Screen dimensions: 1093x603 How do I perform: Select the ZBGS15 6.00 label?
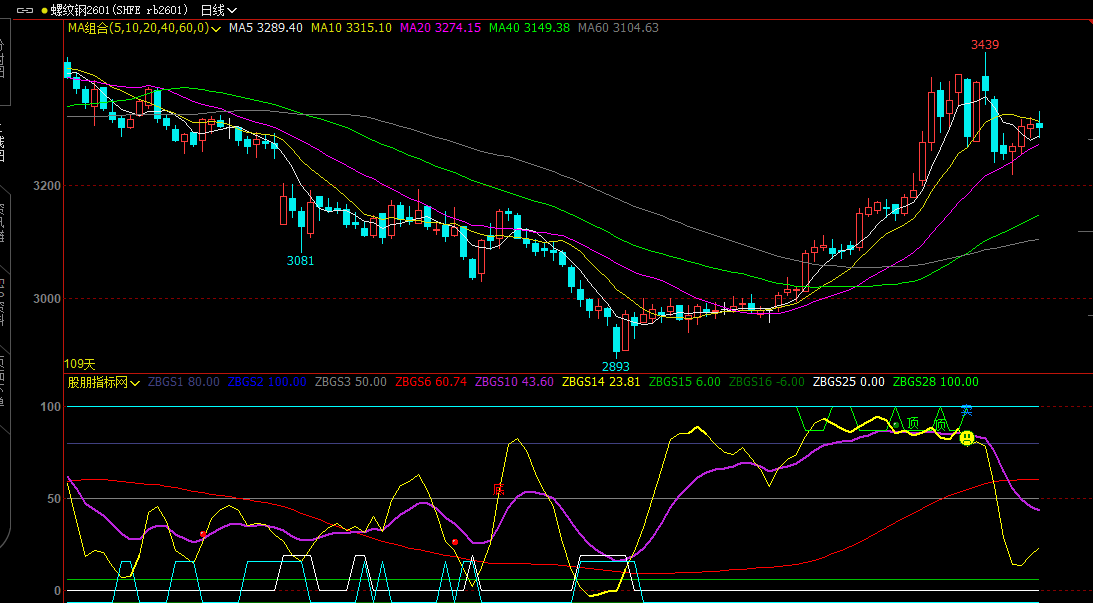tap(685, 382)
